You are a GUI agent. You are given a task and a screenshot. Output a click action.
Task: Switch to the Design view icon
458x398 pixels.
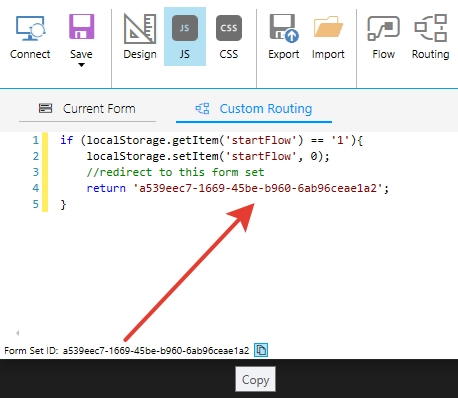click(x=140, y=28)
